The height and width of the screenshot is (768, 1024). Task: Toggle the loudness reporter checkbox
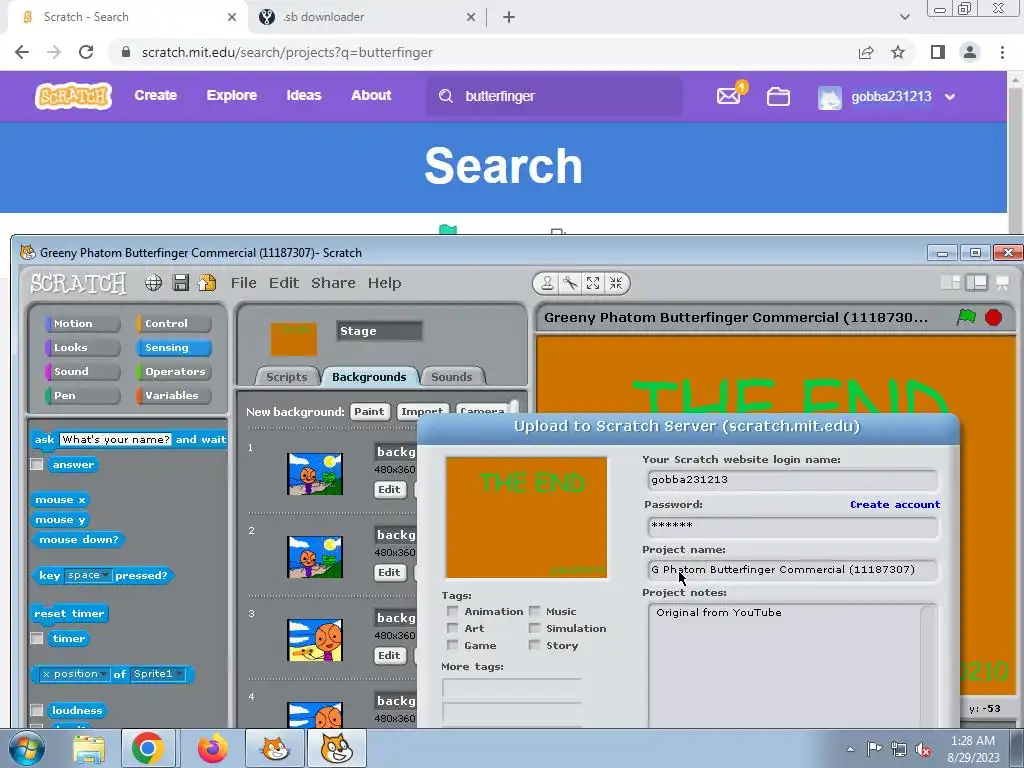tap(37, 710)
